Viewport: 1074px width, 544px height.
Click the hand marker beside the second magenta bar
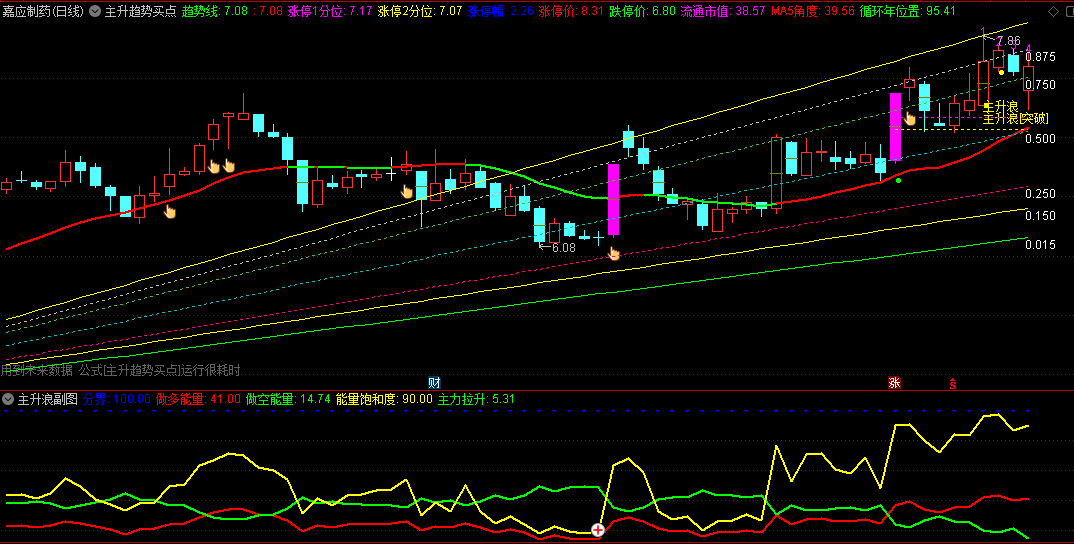tap(910, 117)
